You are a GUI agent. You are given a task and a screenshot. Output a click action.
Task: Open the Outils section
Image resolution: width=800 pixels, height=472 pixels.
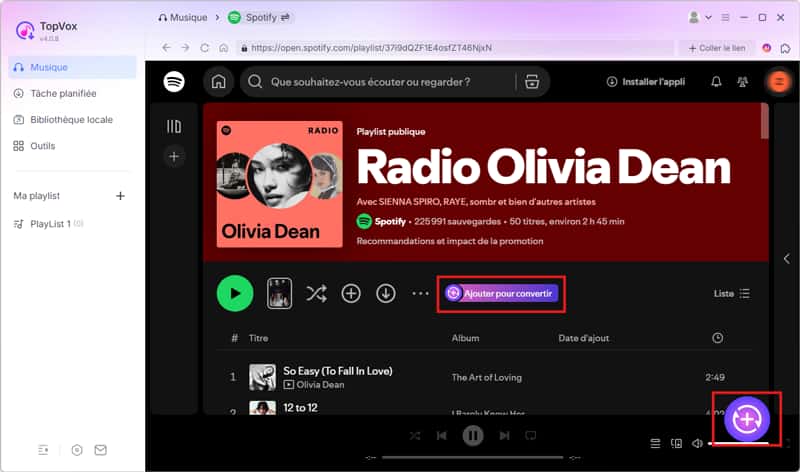[34, 146]
